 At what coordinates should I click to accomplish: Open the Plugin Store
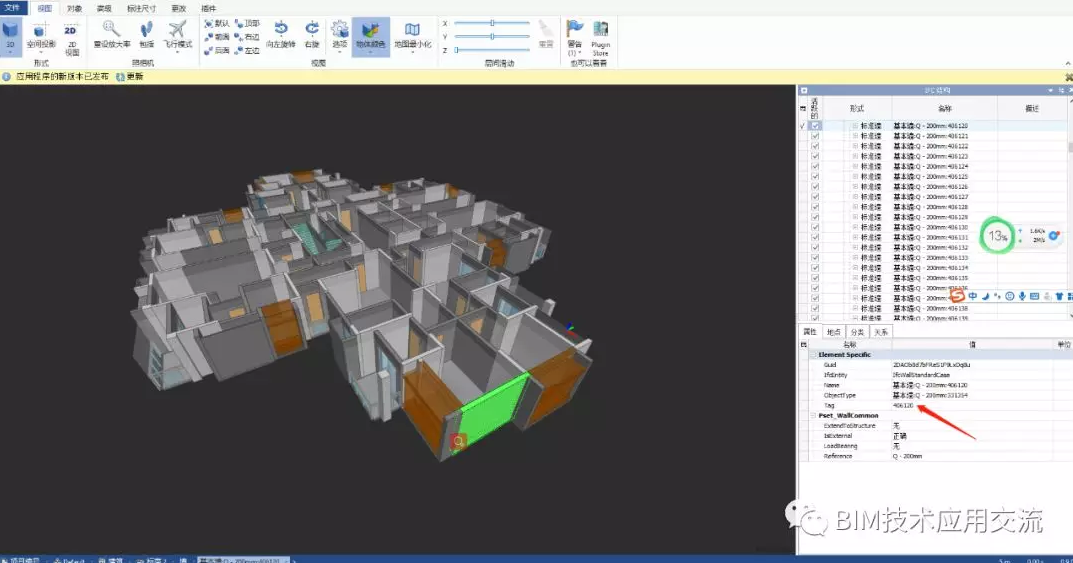(600, 38)
